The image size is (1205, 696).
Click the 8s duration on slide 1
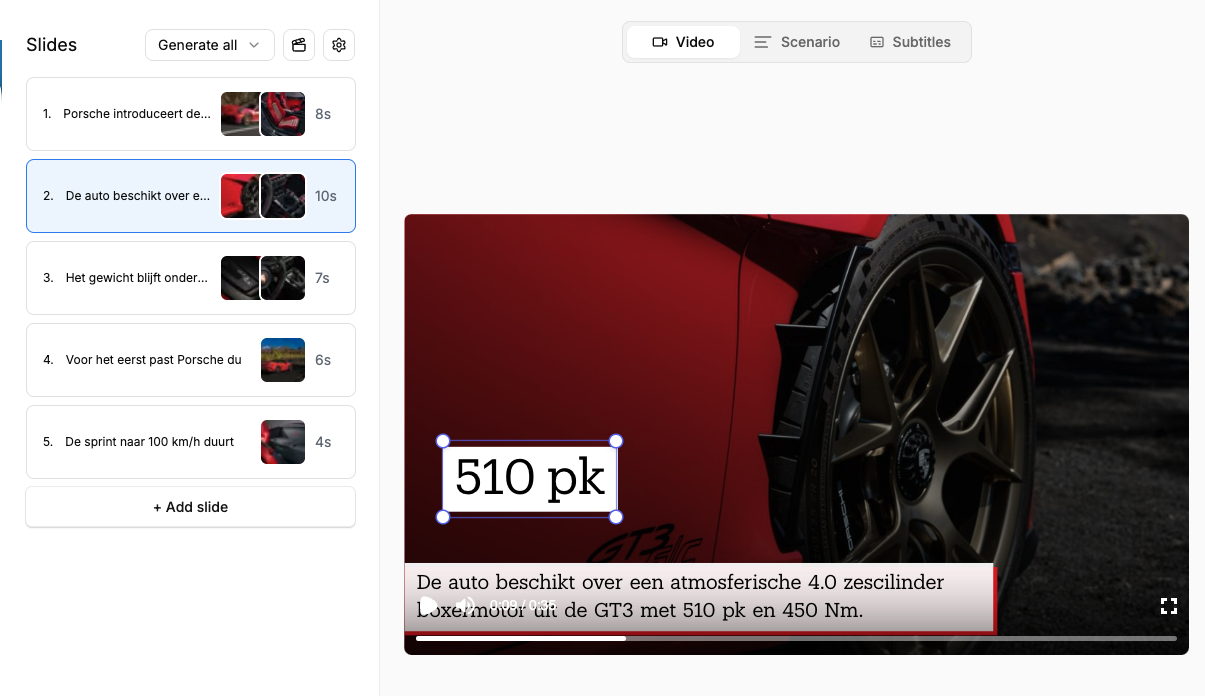click(323, 114)
